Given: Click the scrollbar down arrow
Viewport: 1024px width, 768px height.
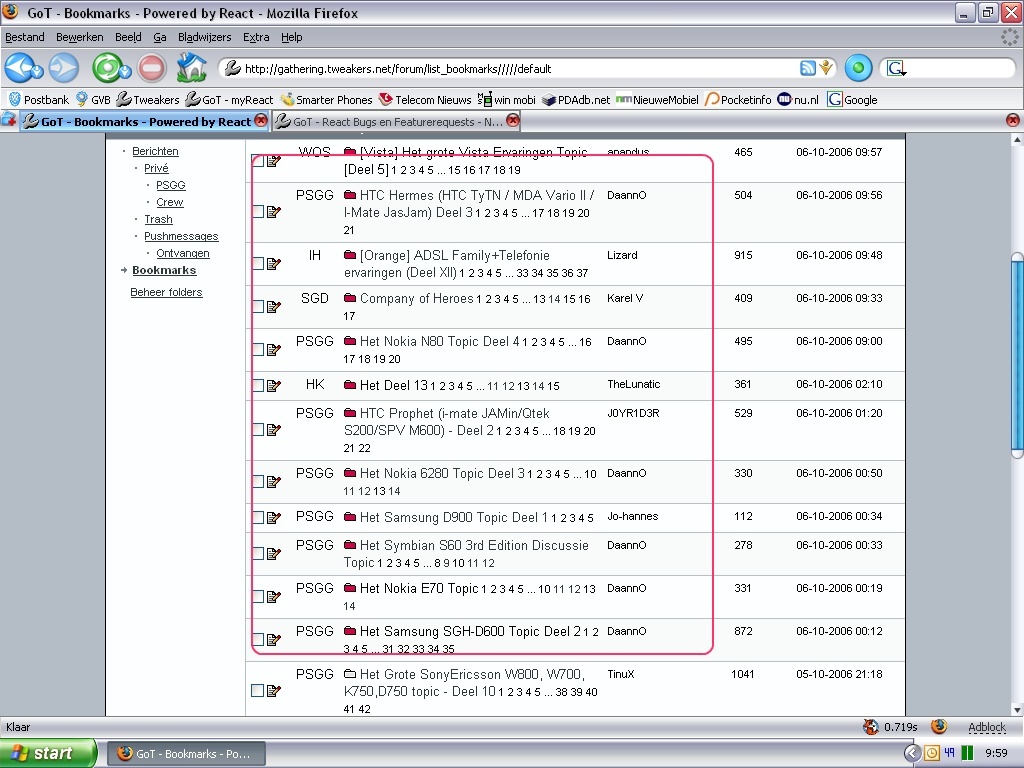Looking at the screenshot, I should pos(1017,709).
